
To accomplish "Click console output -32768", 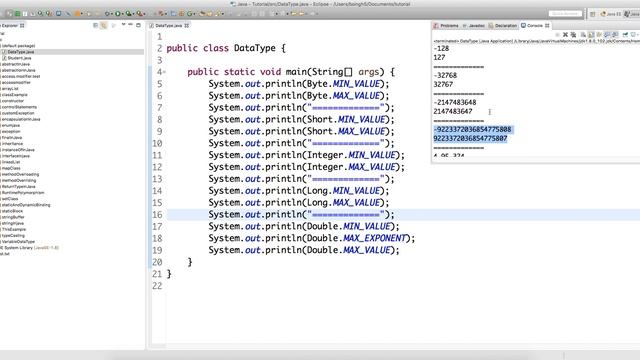I will pyautogui.click(x=445, y=76).
